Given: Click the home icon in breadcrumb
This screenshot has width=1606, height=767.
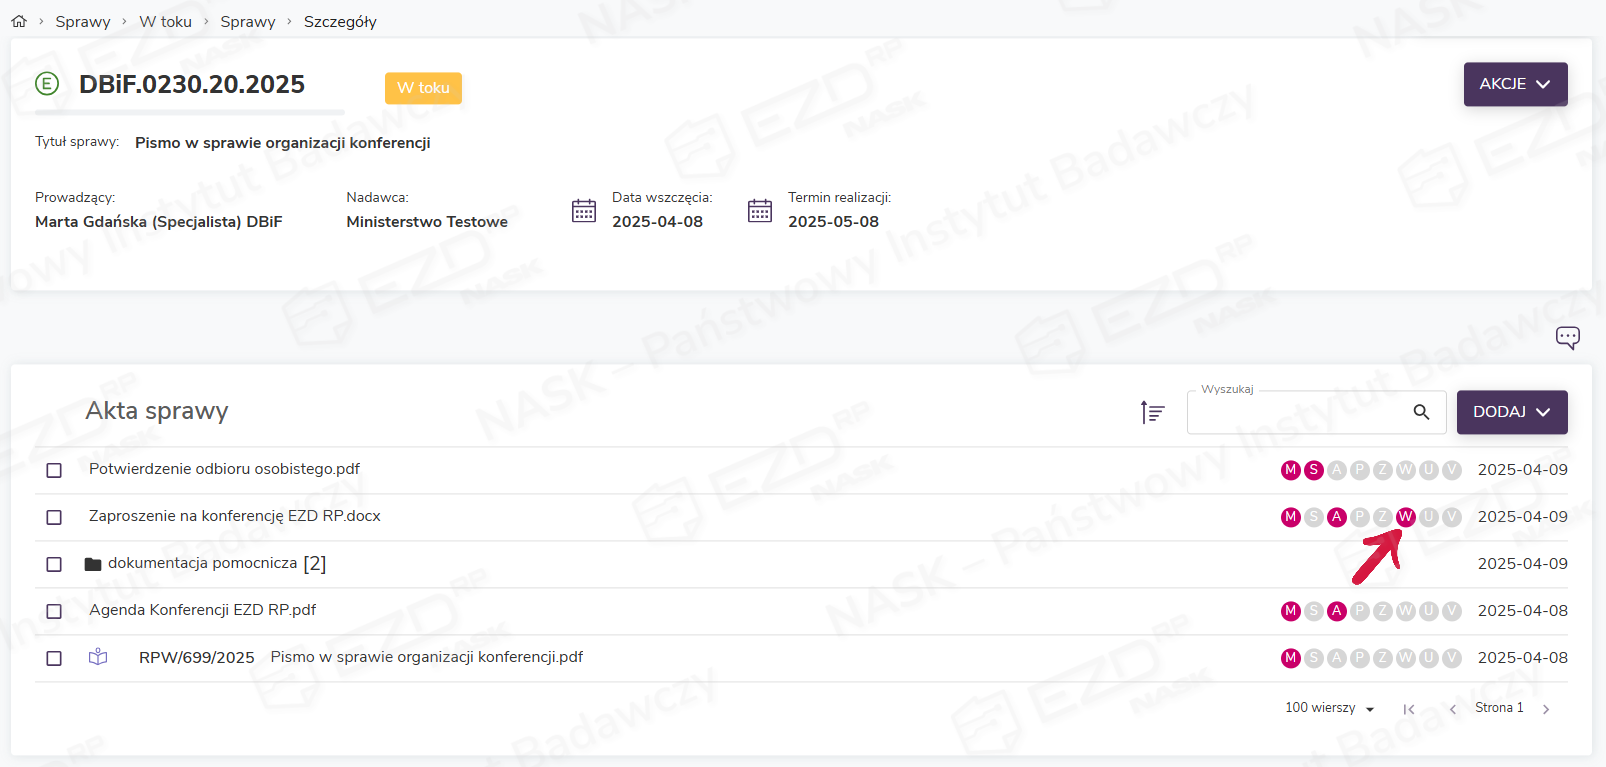Looking at the screenshot, I should click(x=19, y=21).
